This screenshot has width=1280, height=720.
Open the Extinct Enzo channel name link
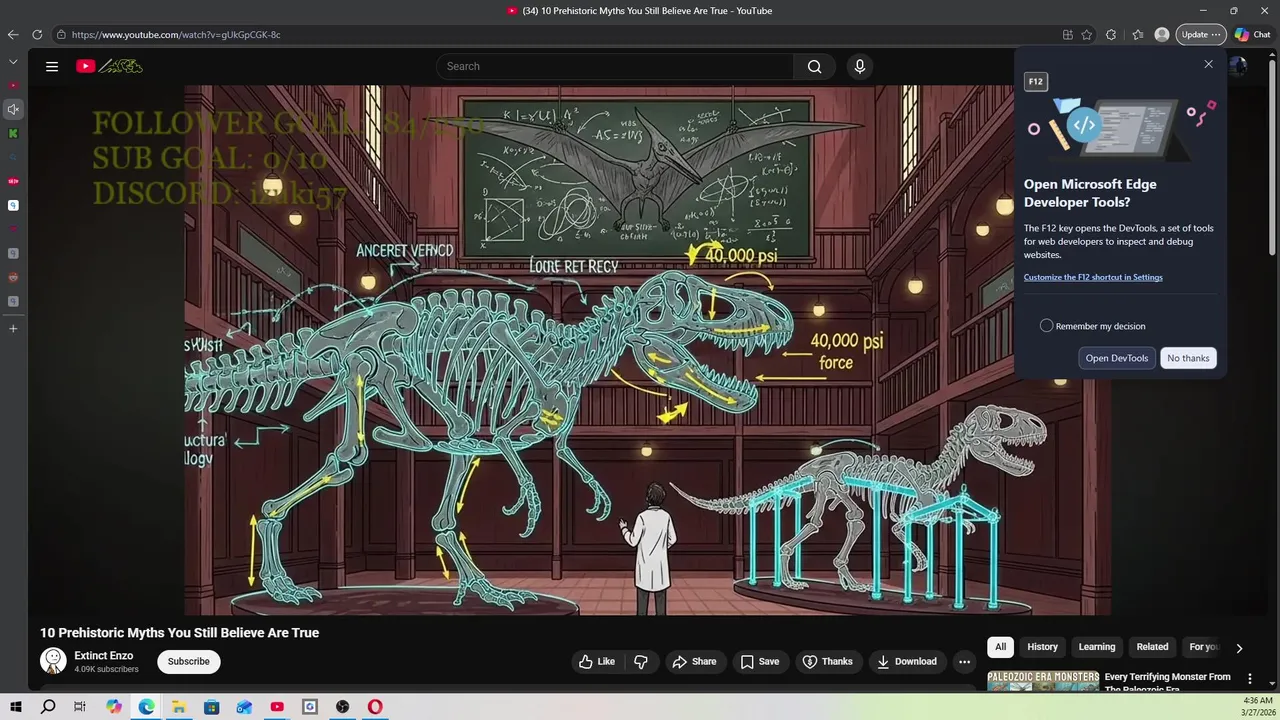103,656
